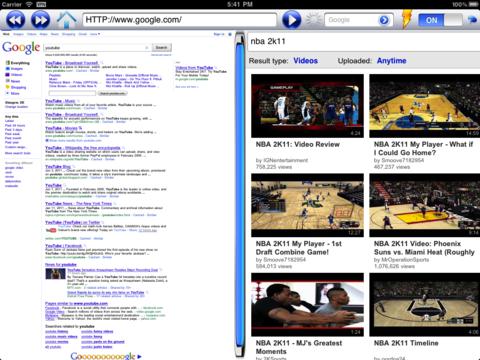Play the MJ's Greatest Moments video thumbnail

(x=307, y=304)
